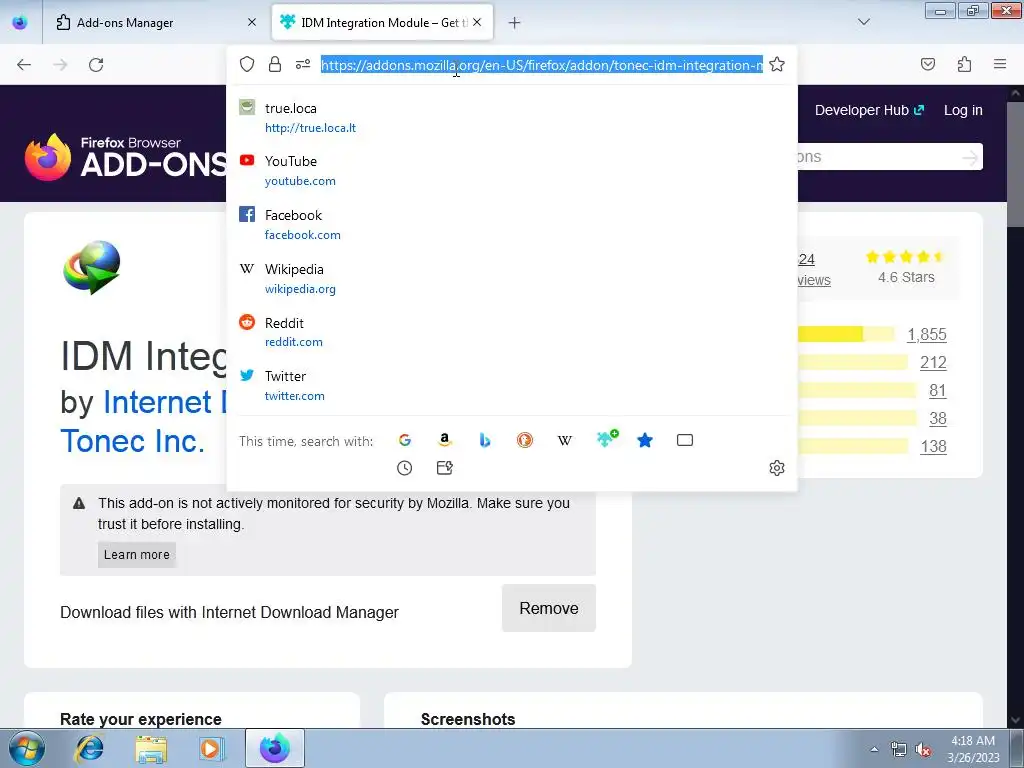Search in open Tabs icon
This screenshot has width=1024, height=768.
pos(685,440)
